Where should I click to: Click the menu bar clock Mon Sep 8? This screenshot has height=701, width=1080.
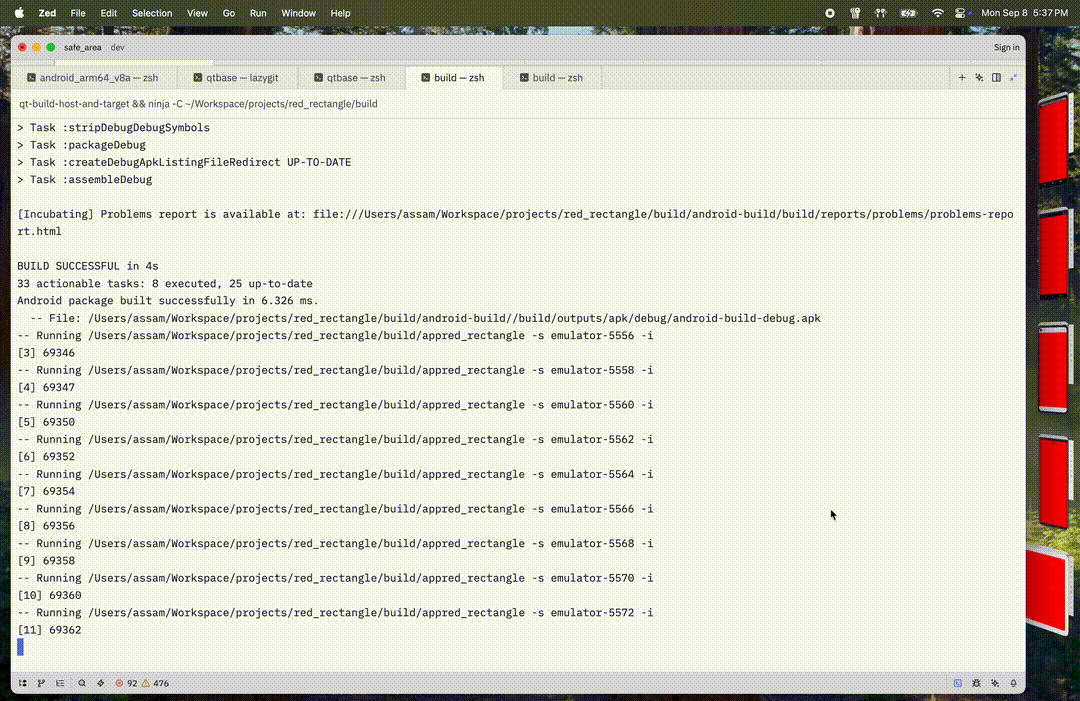[1024, 13]
